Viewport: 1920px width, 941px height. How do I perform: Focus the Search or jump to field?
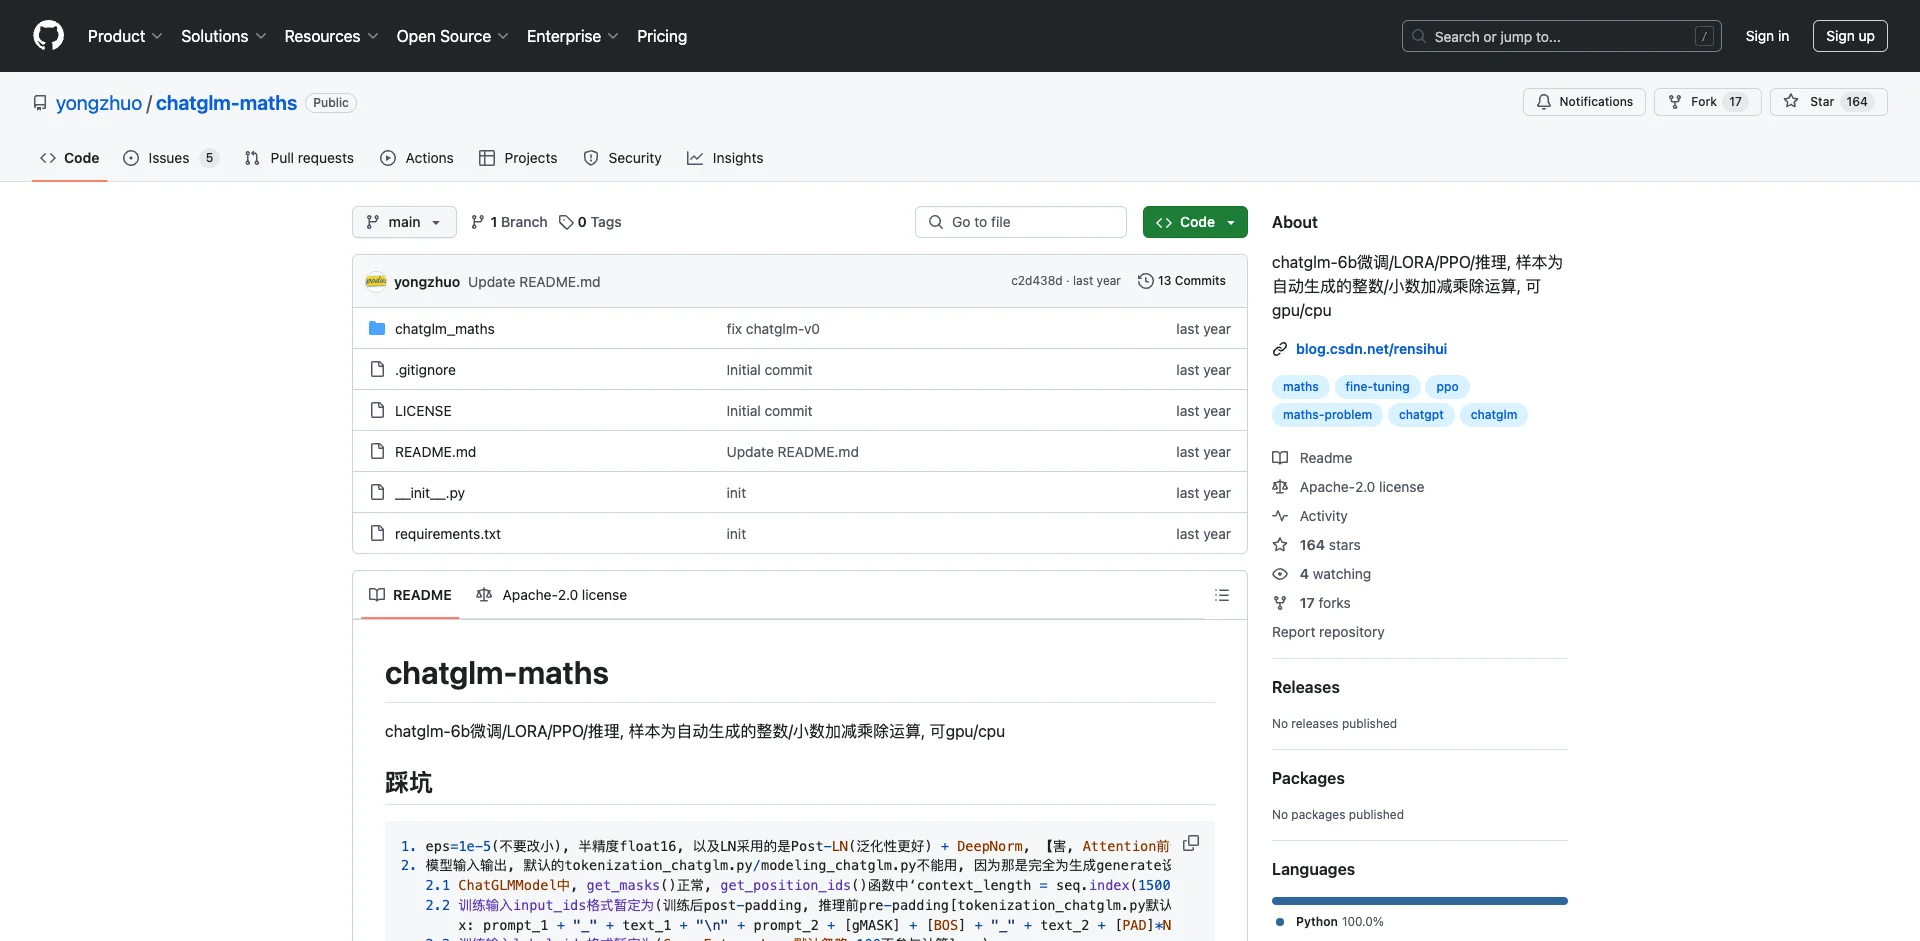1562,36
